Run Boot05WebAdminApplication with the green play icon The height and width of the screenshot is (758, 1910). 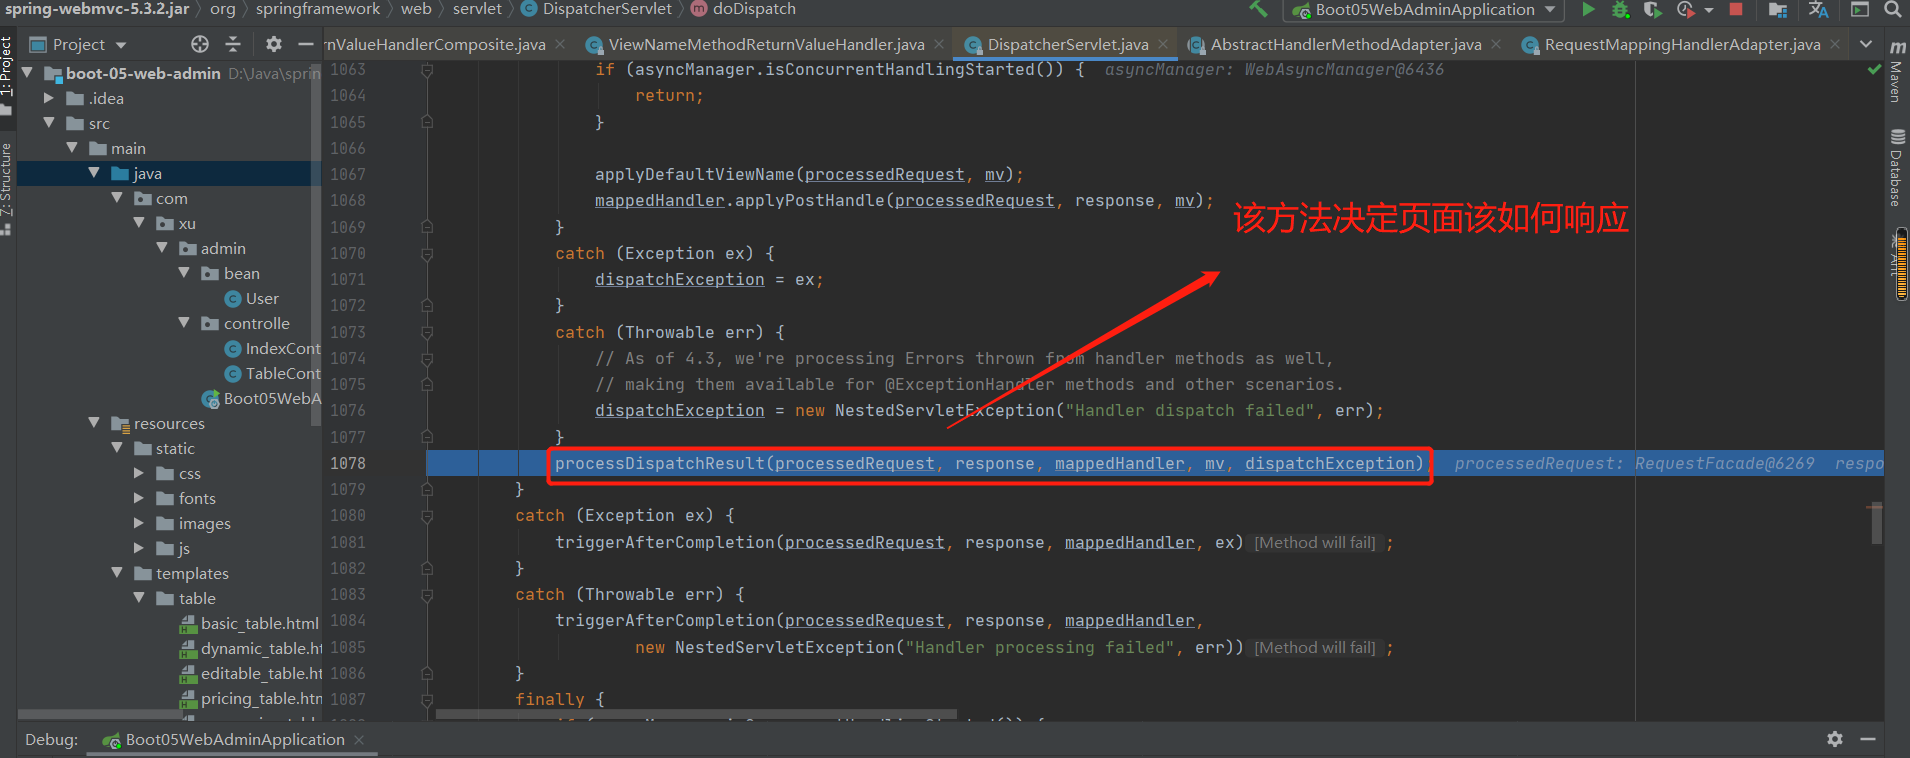pyautogui.click(x=1588, y=9)
